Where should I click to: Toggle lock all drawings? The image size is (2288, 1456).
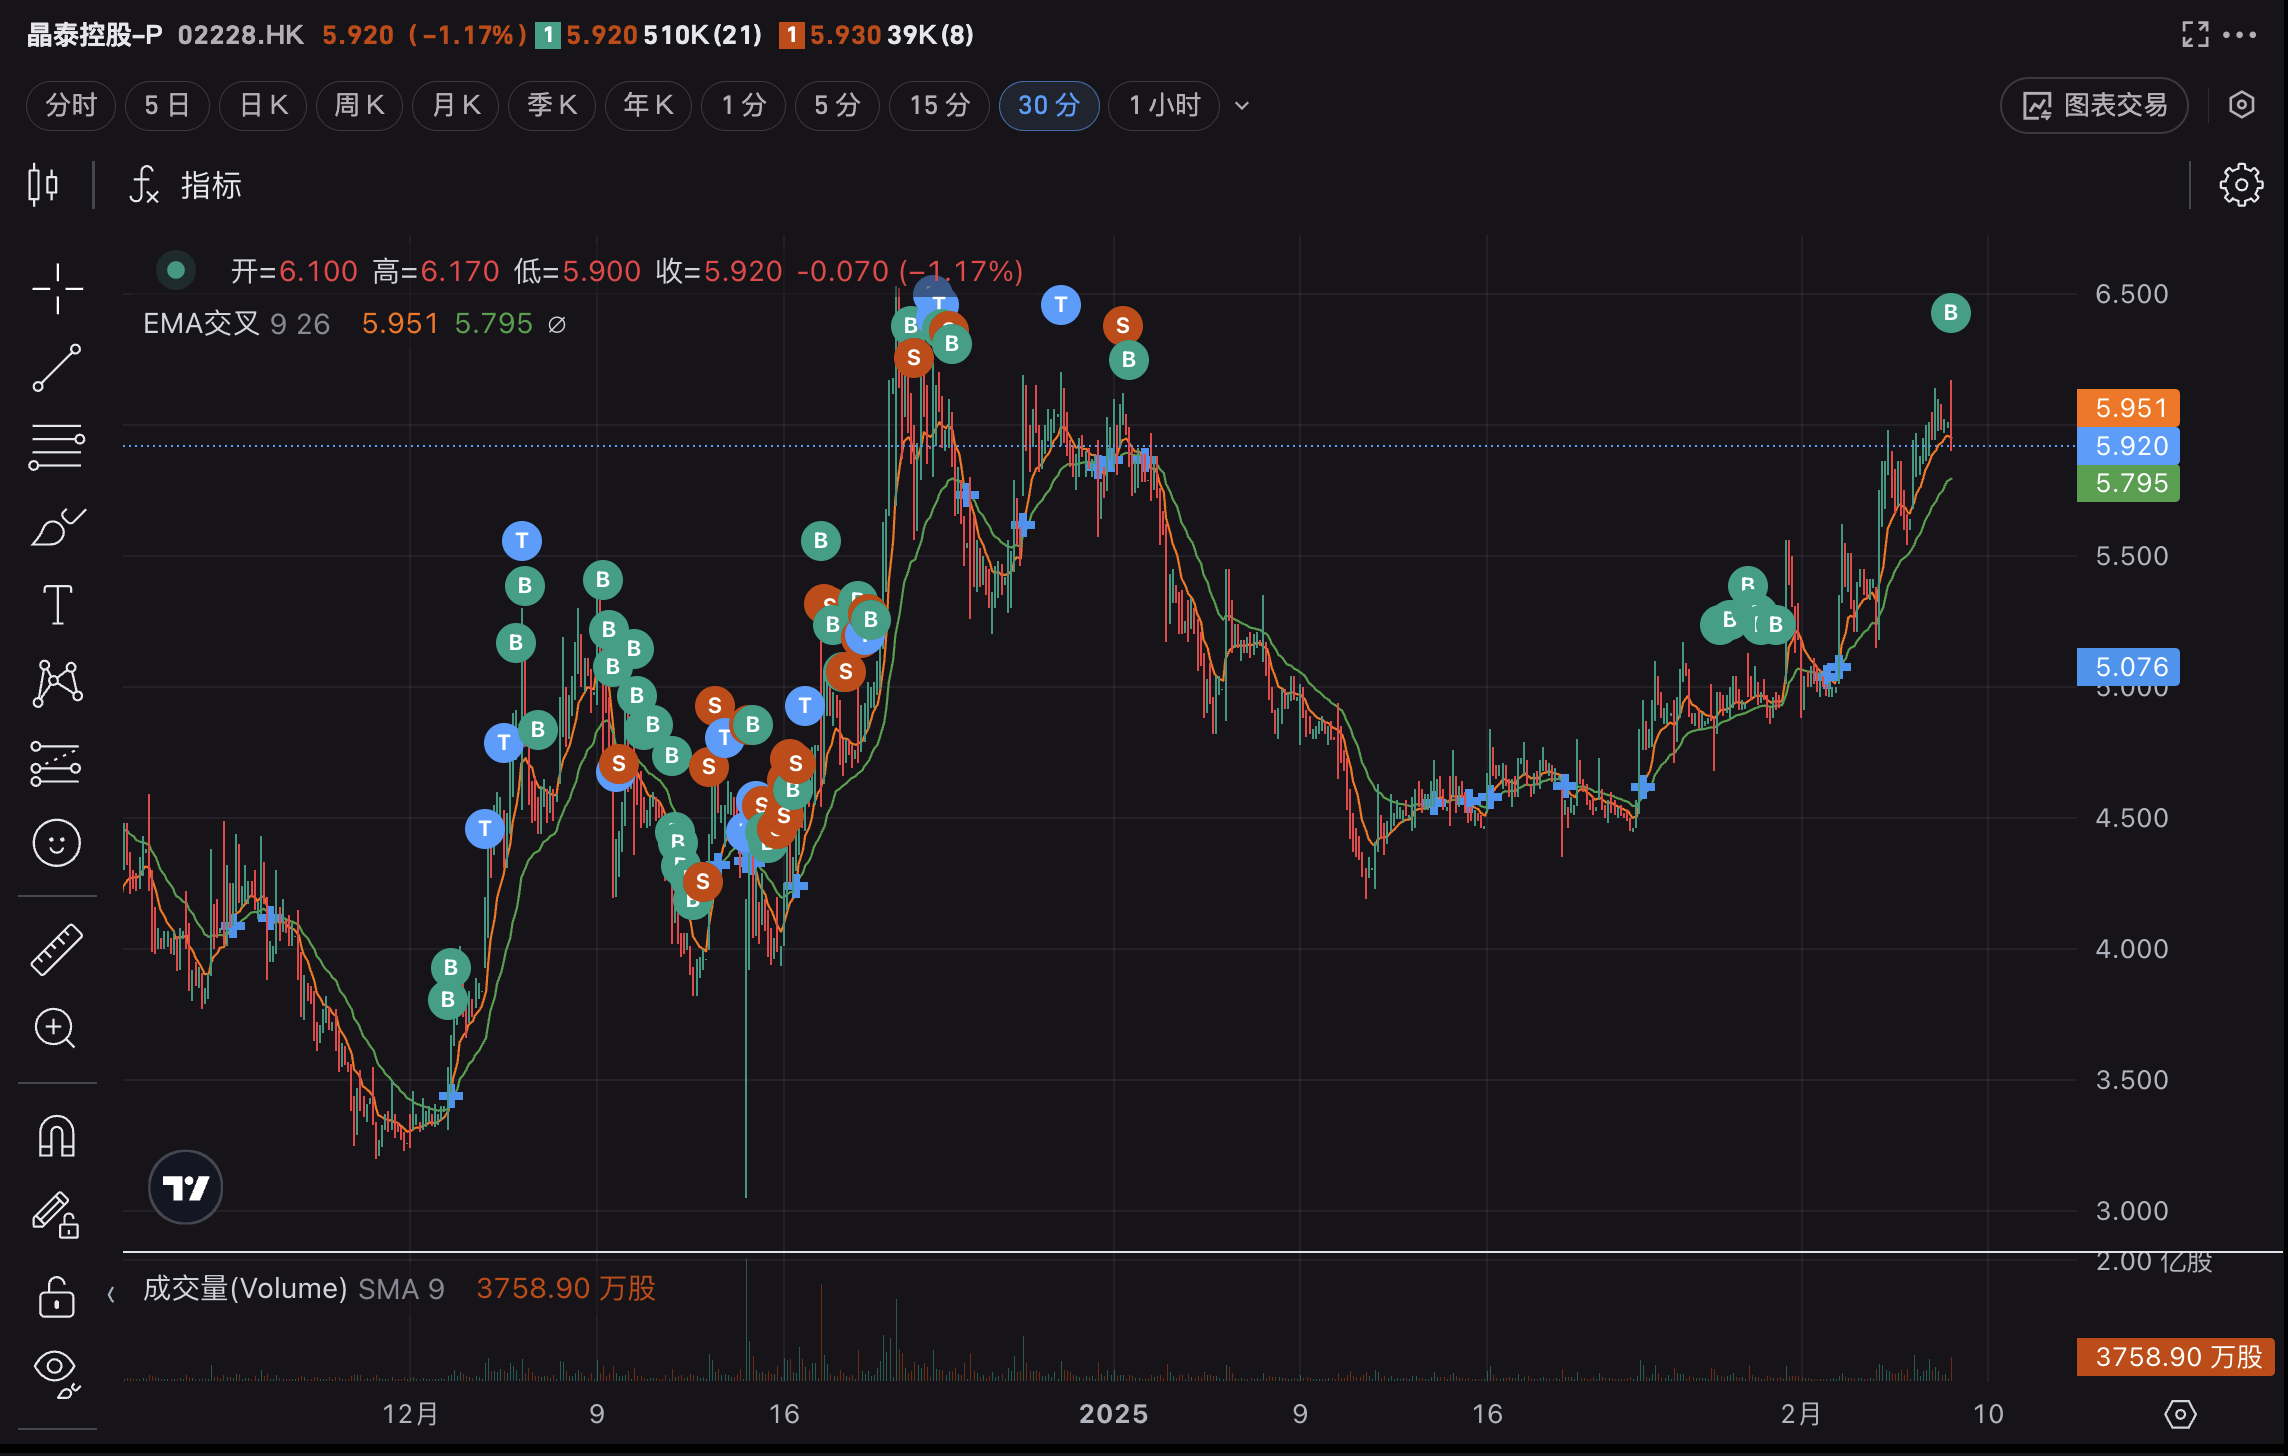pyautogui.click(x=57, y=1297)
